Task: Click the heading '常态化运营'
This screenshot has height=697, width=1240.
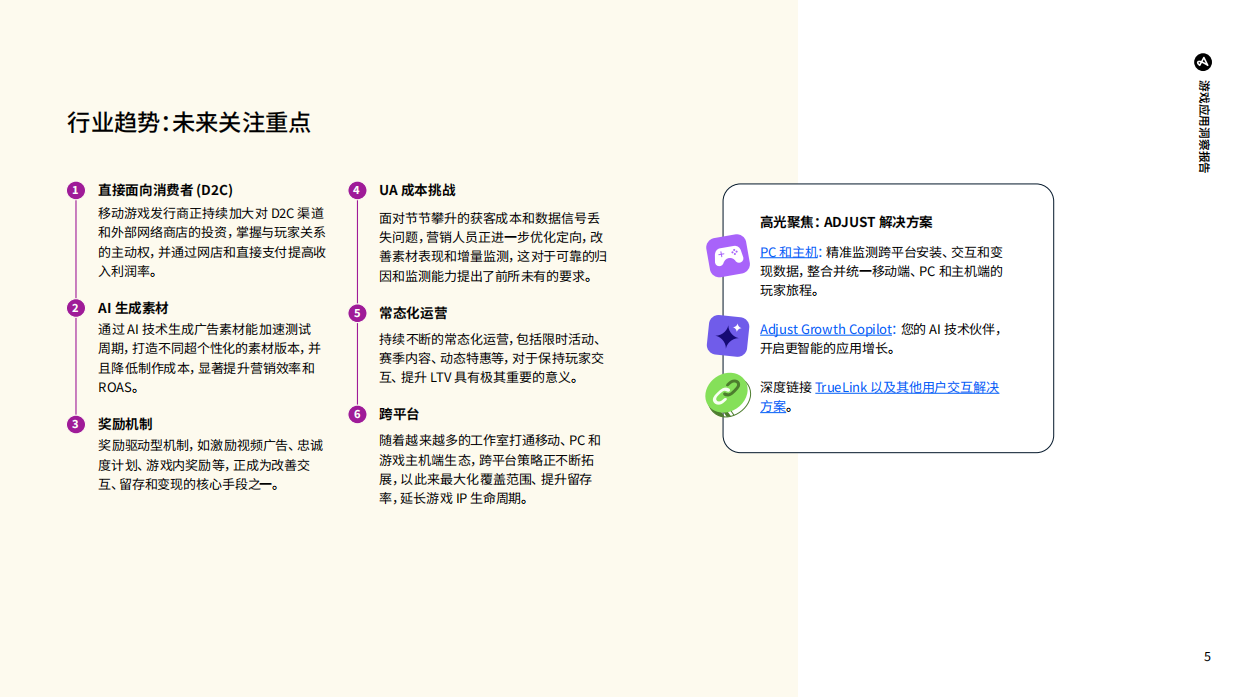Action: coord(413,313)
